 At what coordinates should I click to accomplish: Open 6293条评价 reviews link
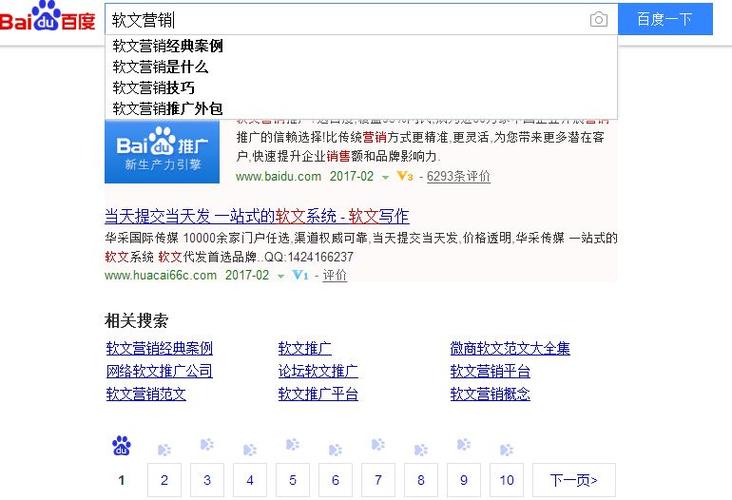458,176
